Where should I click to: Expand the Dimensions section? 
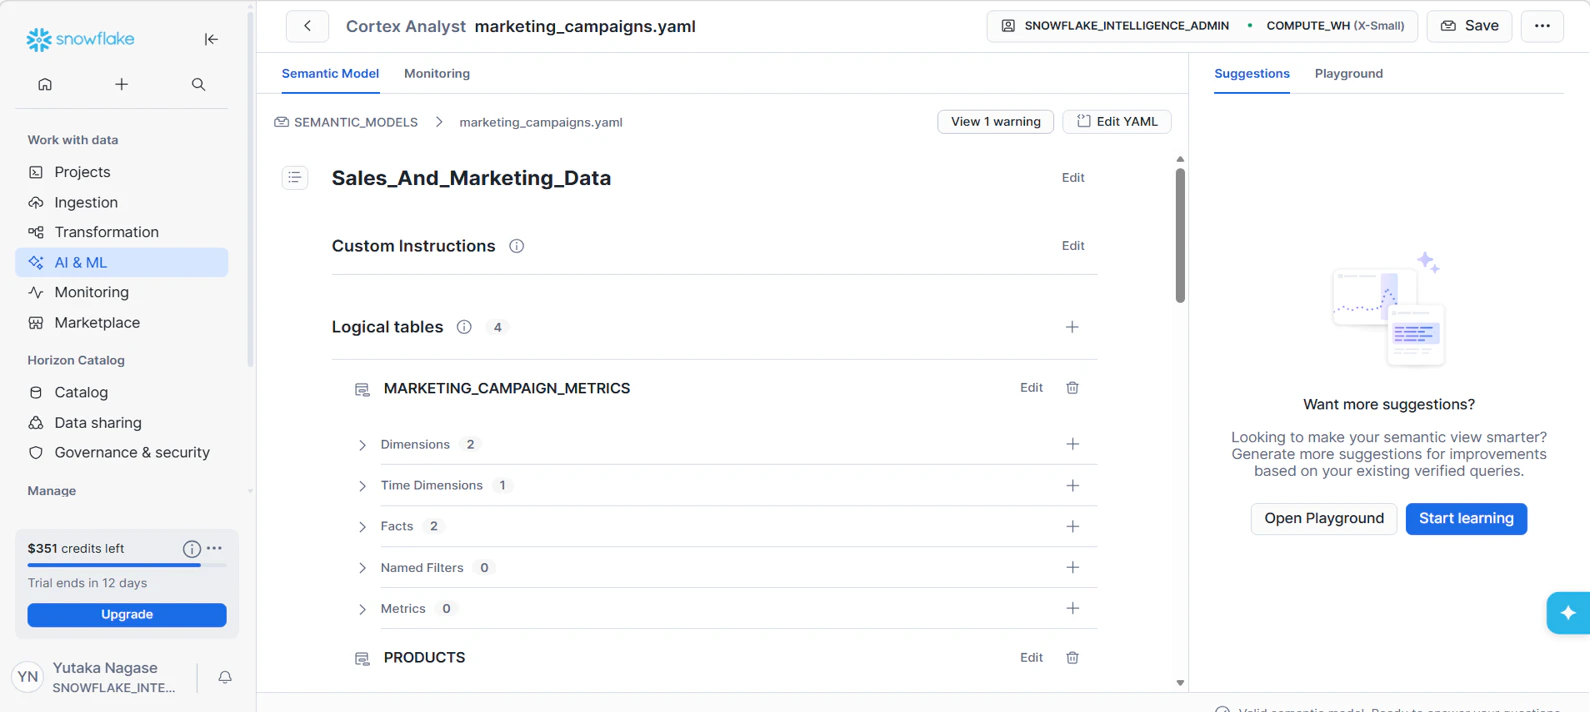[362, 445]
